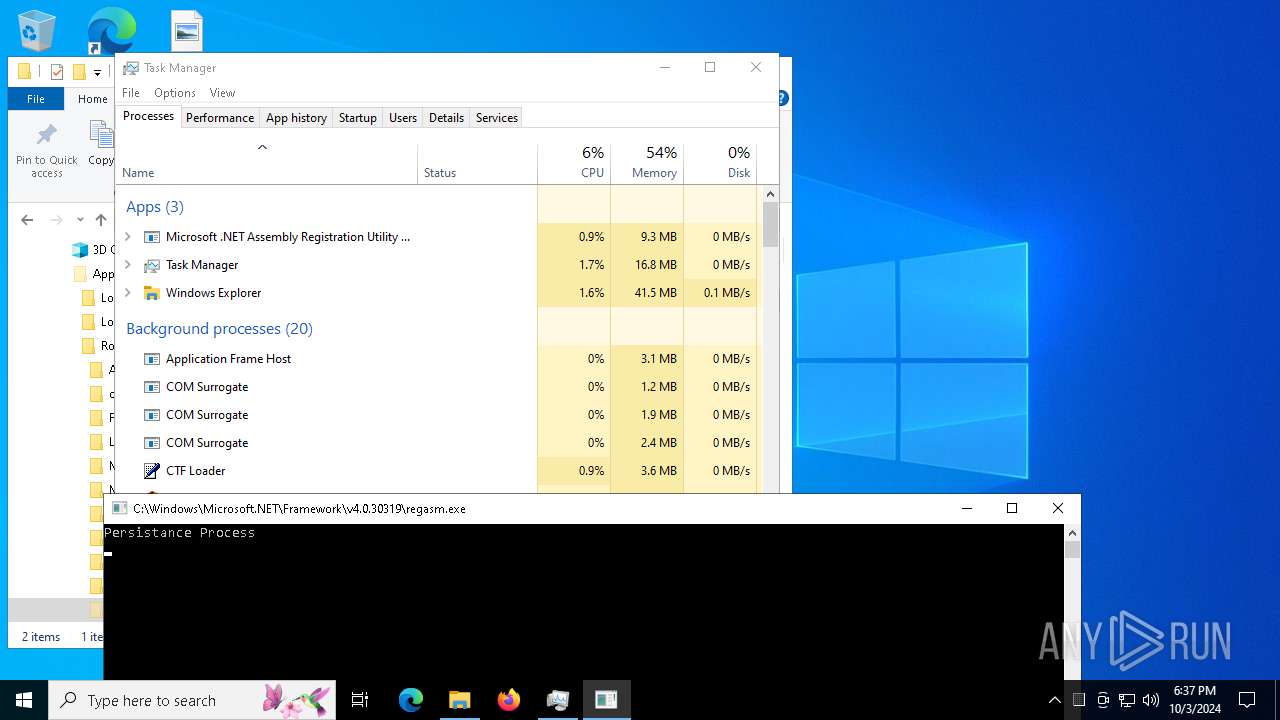1280x720 pixels.
Task: Select the Application Frame Host process icon
Action: point(152,359)
